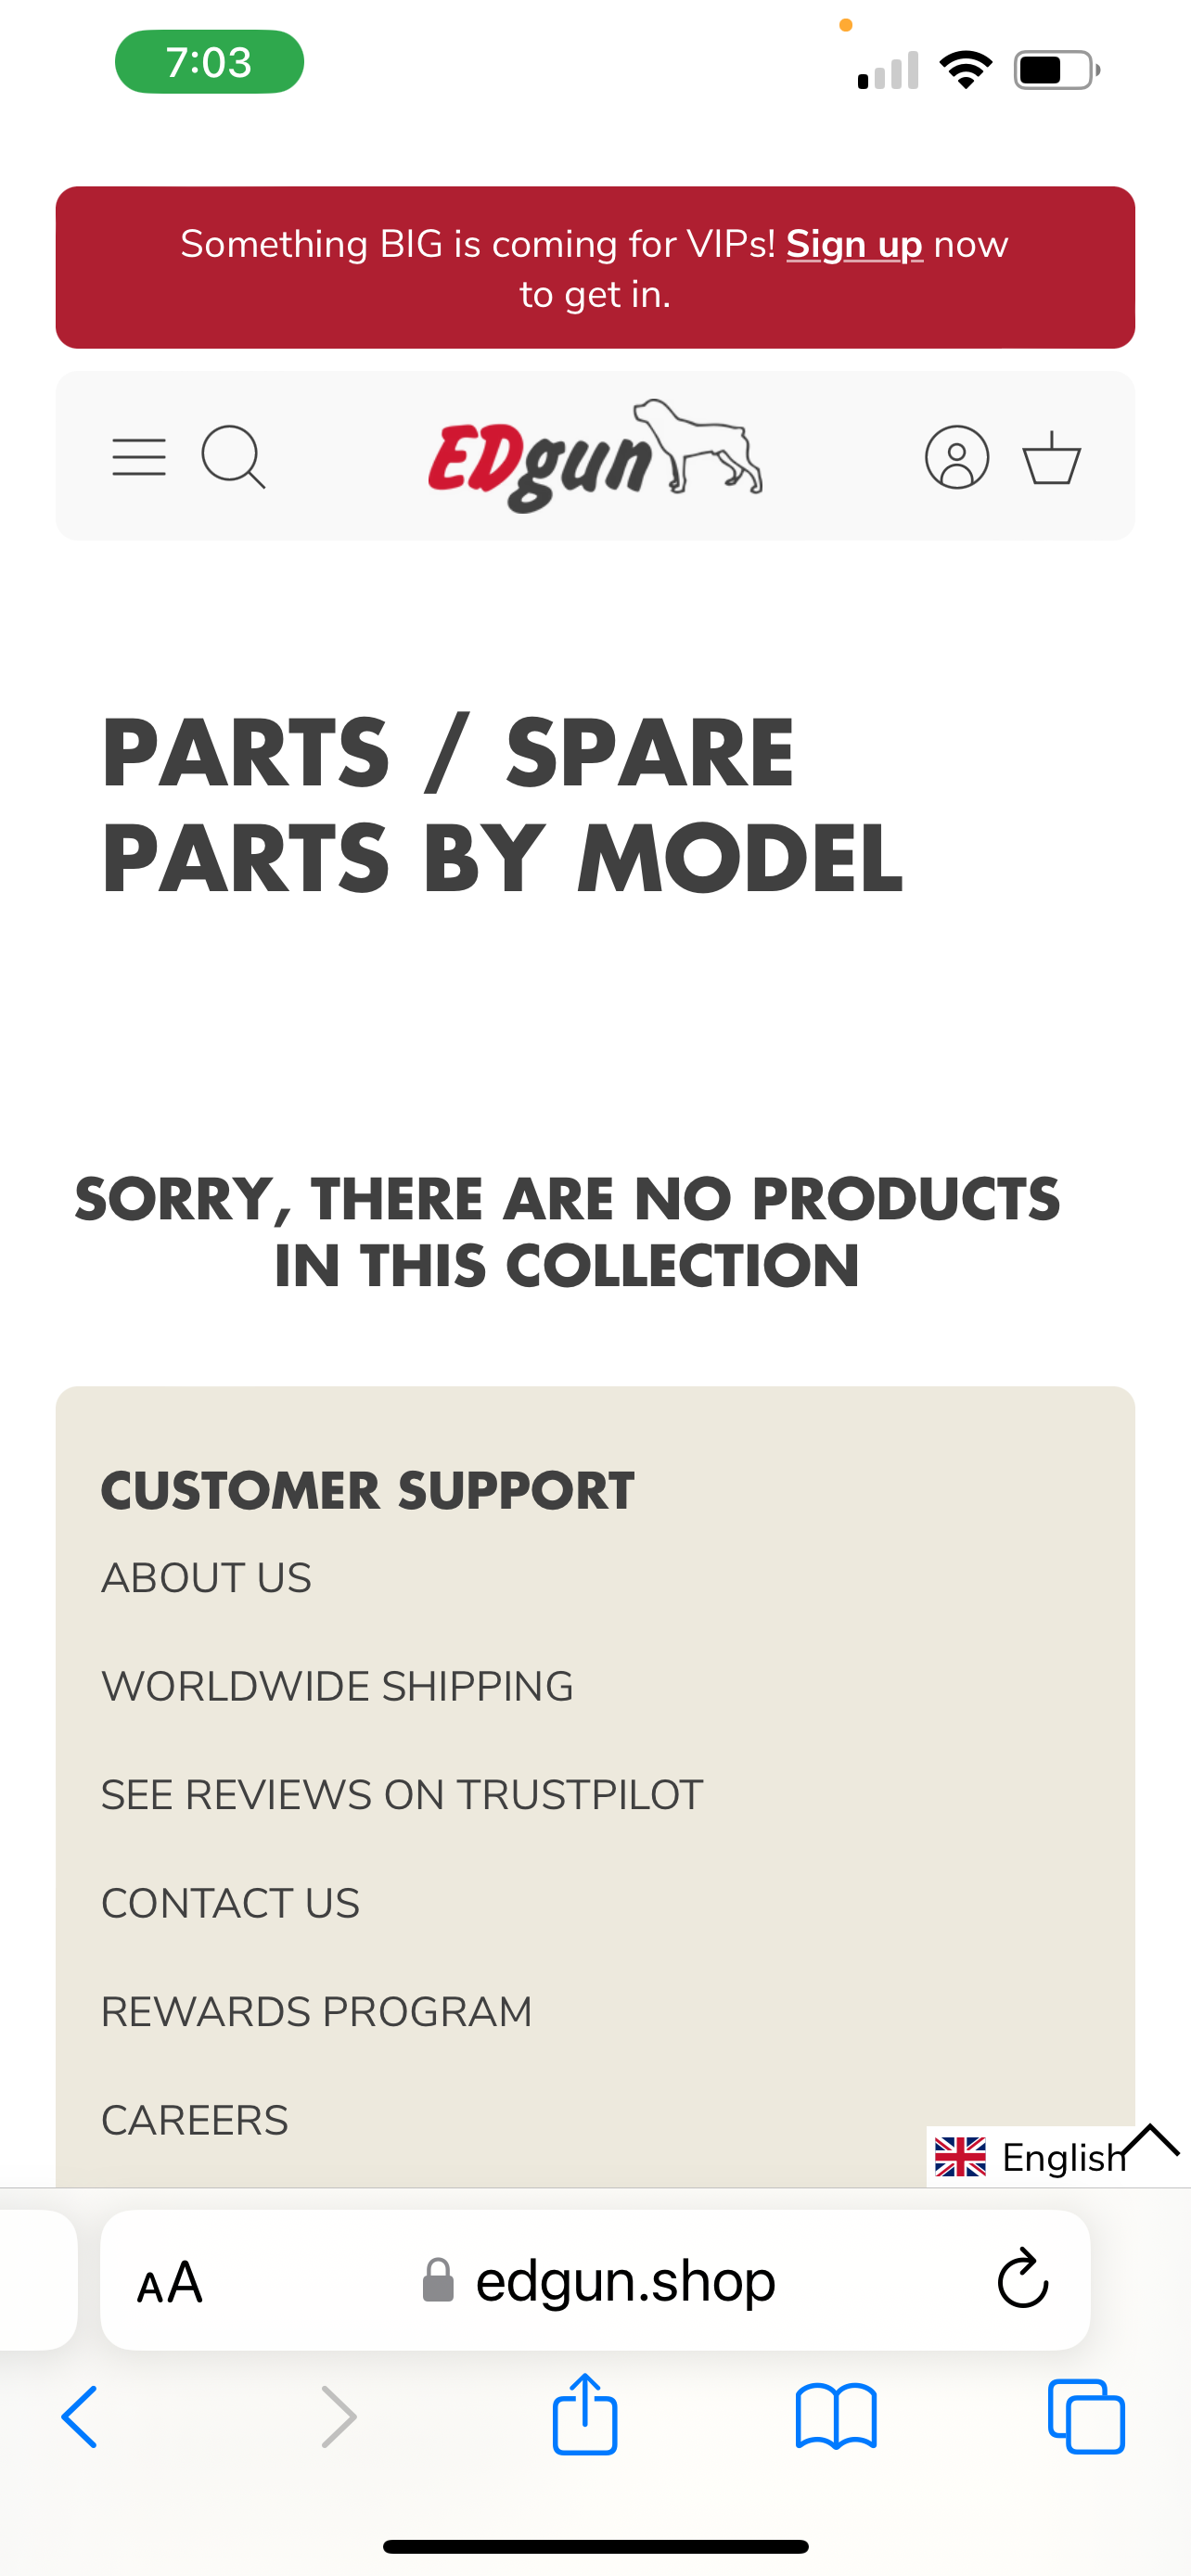
Task: Open the hamburger menu
Action: 139,457
